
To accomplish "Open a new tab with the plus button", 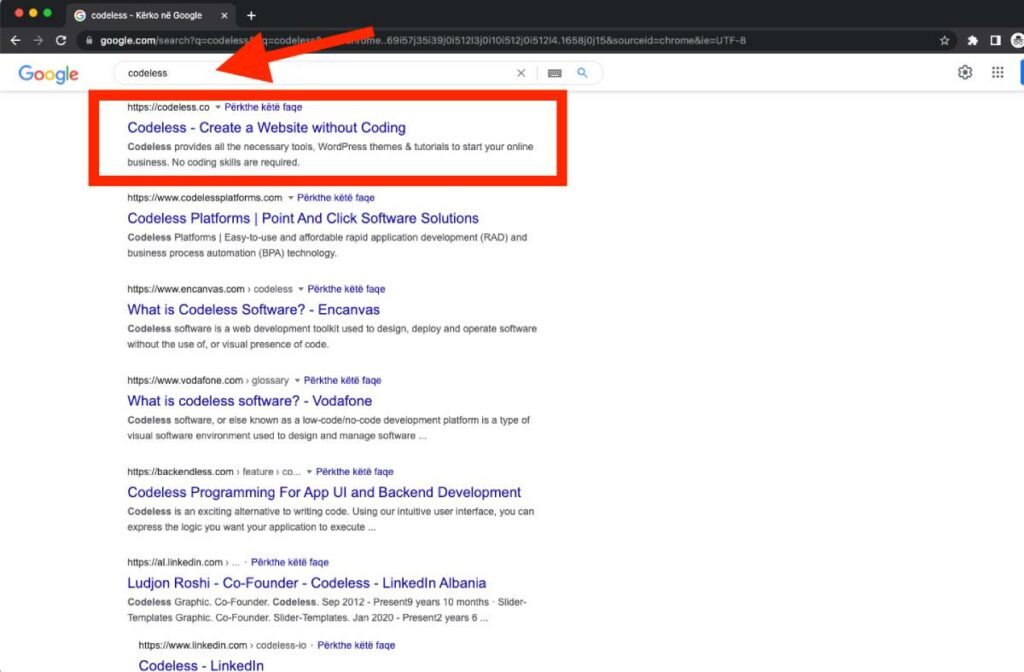I will click(251, 15).
